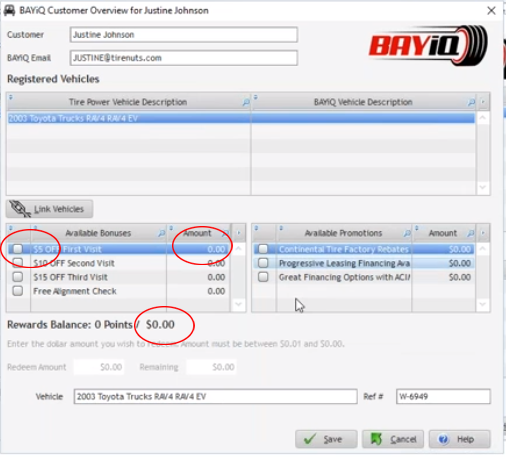
Task: Click search icon in BAYiQ Vehicle Description header
Action: (471, 102)
